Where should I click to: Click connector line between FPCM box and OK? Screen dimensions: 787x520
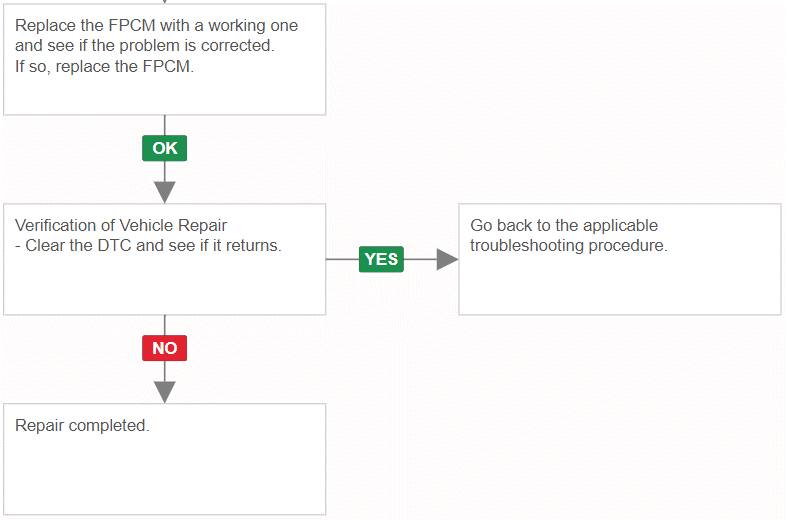click(165, 125)
